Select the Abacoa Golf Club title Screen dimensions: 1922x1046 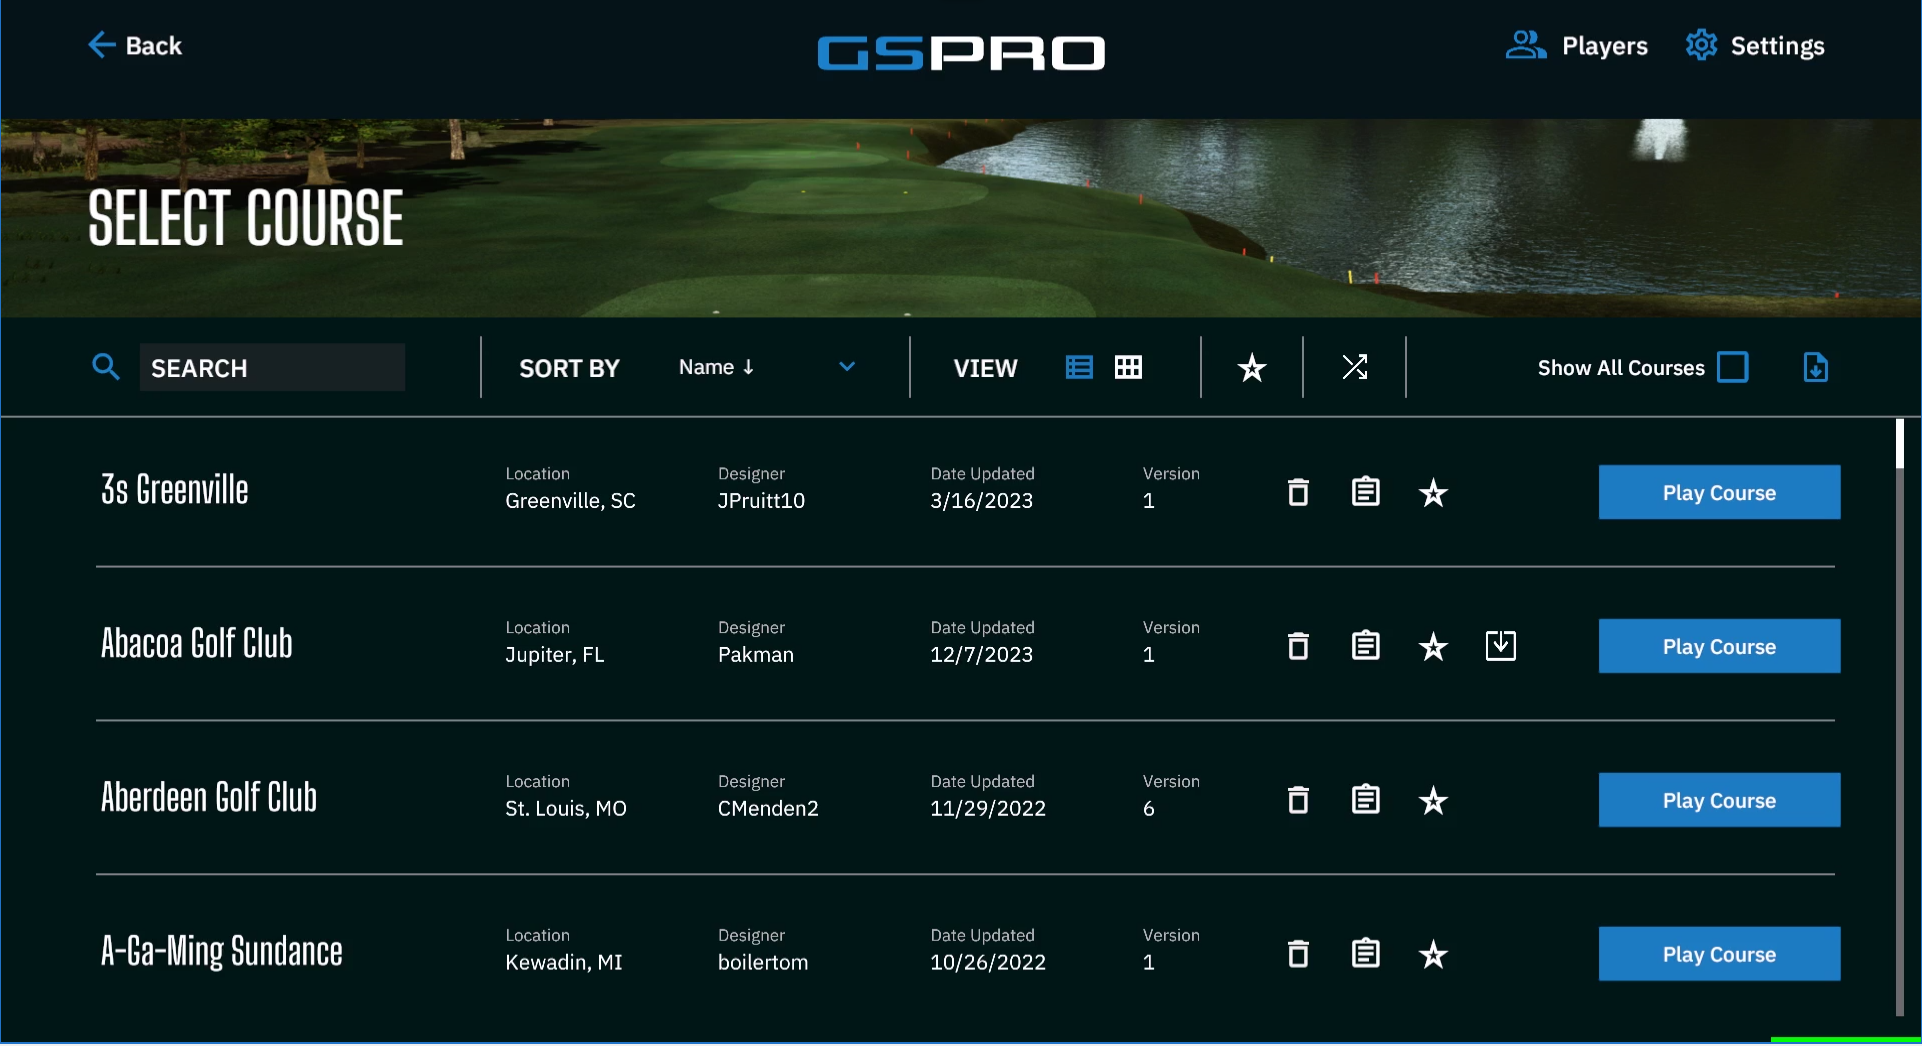tap(197, 644)
